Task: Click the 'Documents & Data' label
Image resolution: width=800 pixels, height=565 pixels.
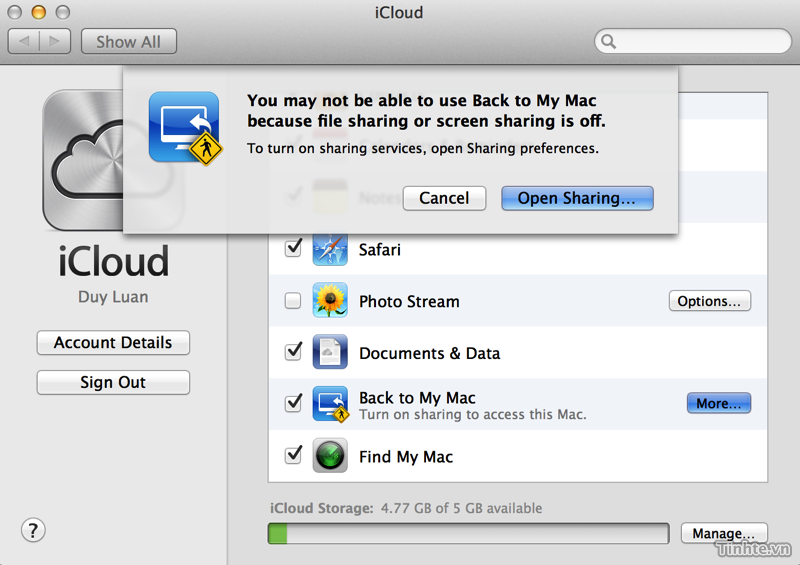Action: [x=430, y=353]
